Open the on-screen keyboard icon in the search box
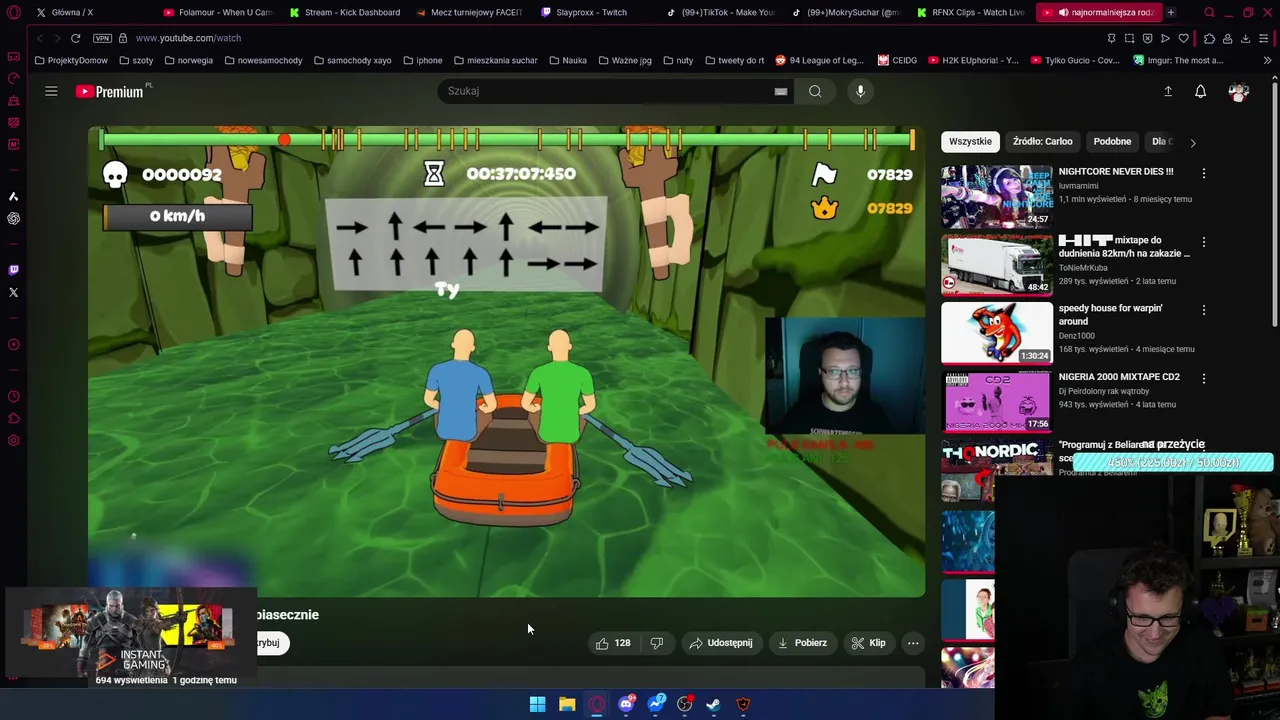The height and width of the screenshot is (720, 1280). (x=781, y=91)
